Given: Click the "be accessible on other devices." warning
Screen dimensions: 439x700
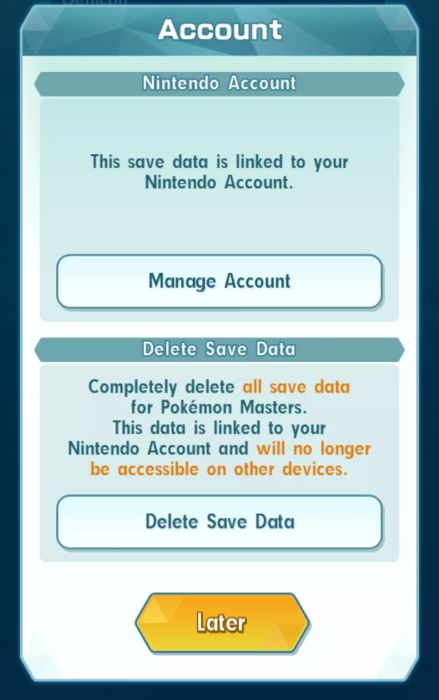Looking at the screenshot, I should (219, 469).
